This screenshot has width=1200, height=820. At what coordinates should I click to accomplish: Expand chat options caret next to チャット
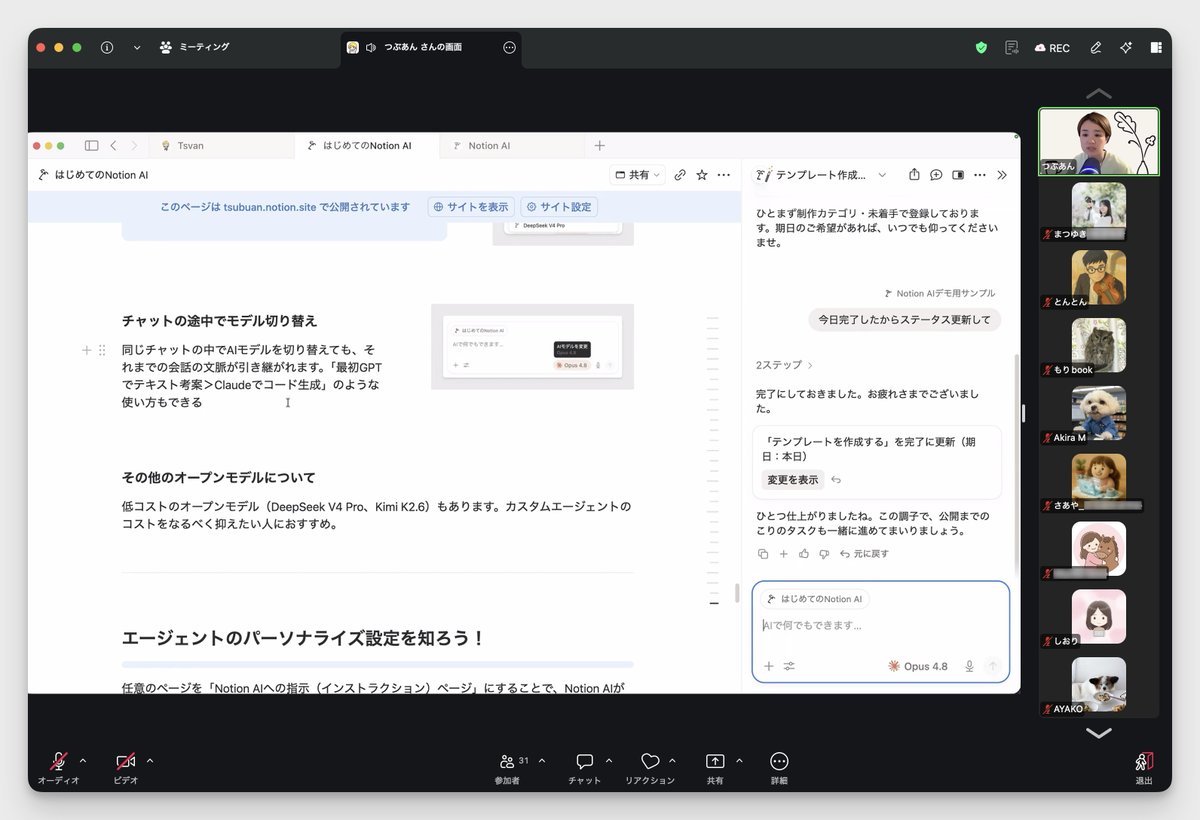tap(609, 760)
